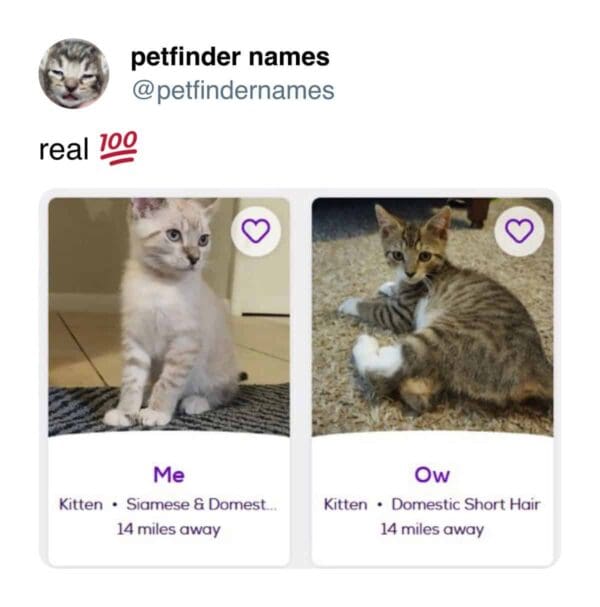The image size is (600, 607).
Task: Open the petfinder names profile avatar
Action: (x=74, y=74)
